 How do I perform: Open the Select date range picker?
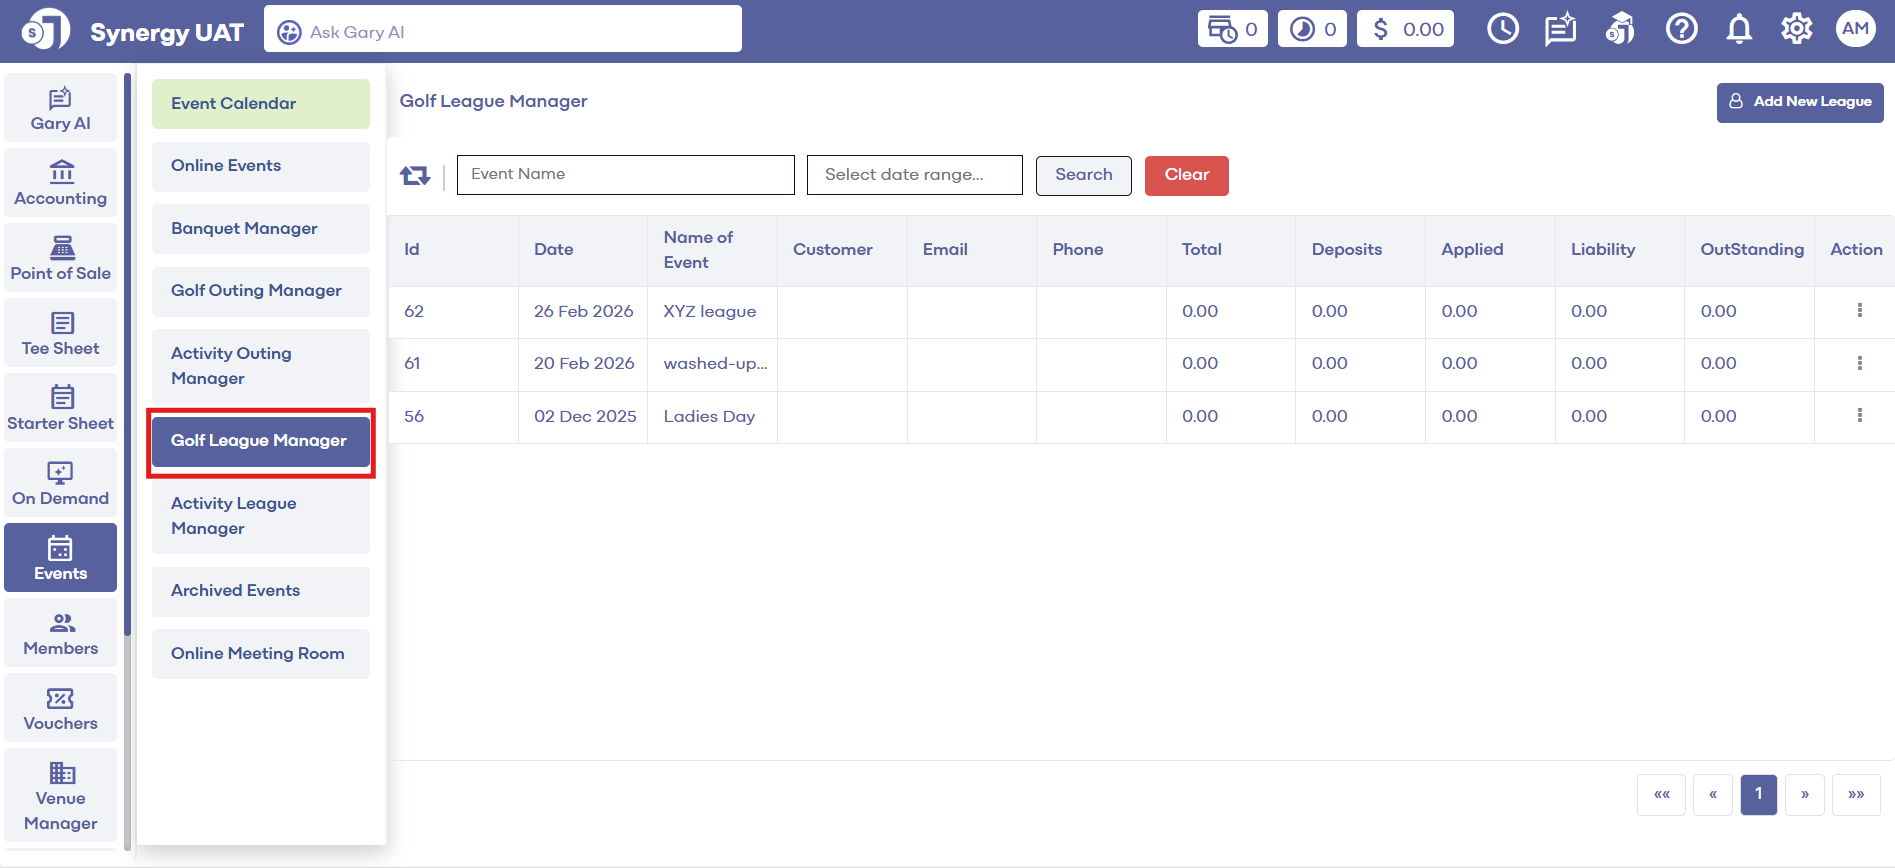pyautogui.click(x=914, y=175)
